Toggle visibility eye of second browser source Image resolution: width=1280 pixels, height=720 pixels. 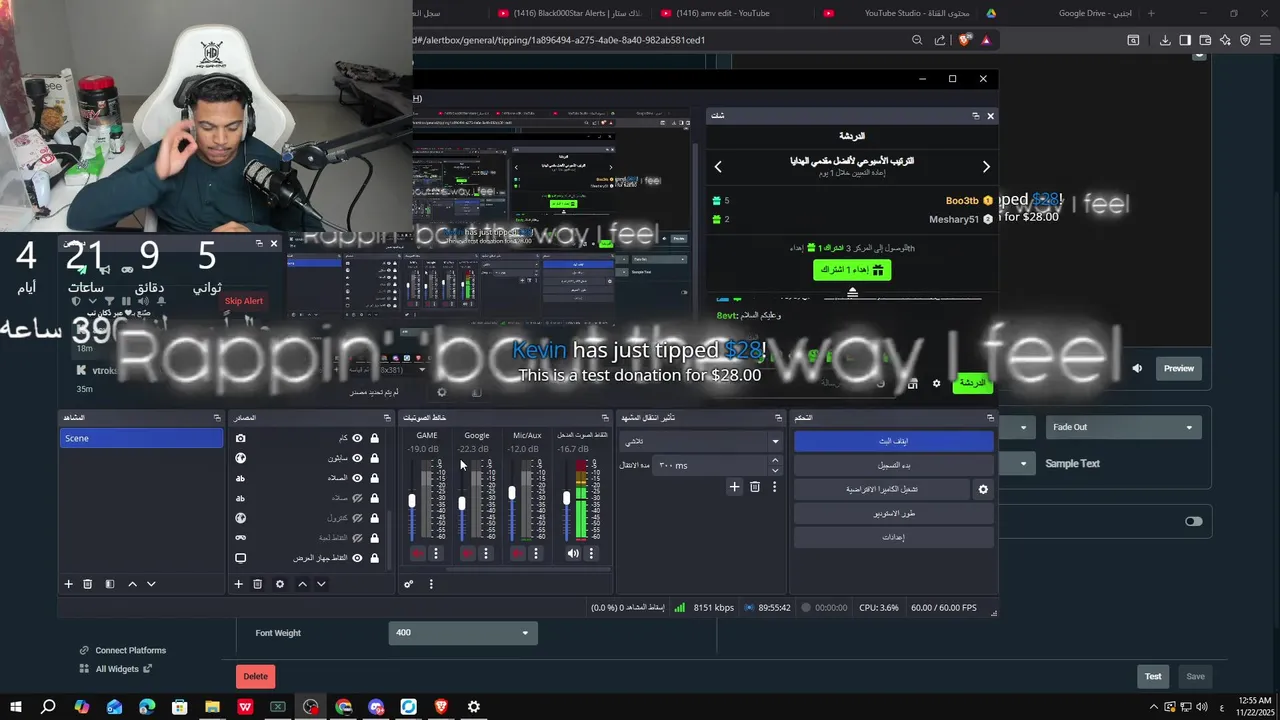(357, 458)
